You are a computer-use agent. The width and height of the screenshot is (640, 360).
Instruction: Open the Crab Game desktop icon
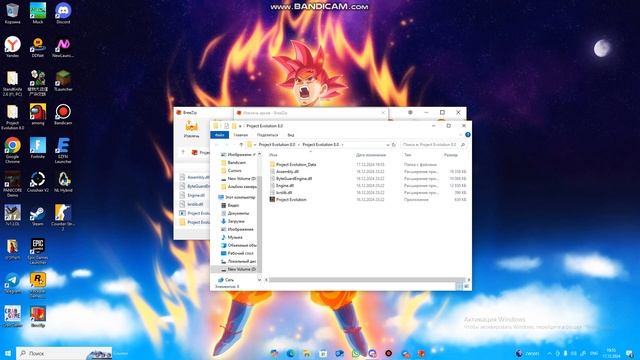tap(12, 317)
